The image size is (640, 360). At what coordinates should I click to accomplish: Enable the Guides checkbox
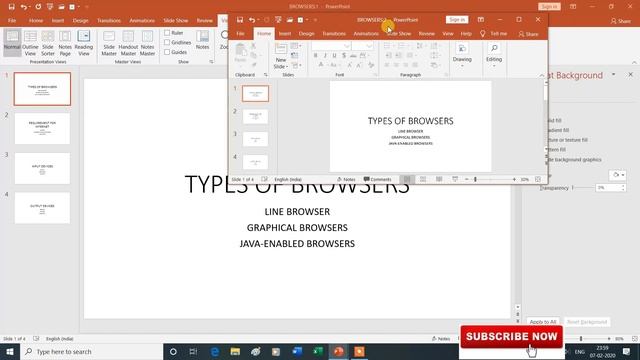pos(167,52)
